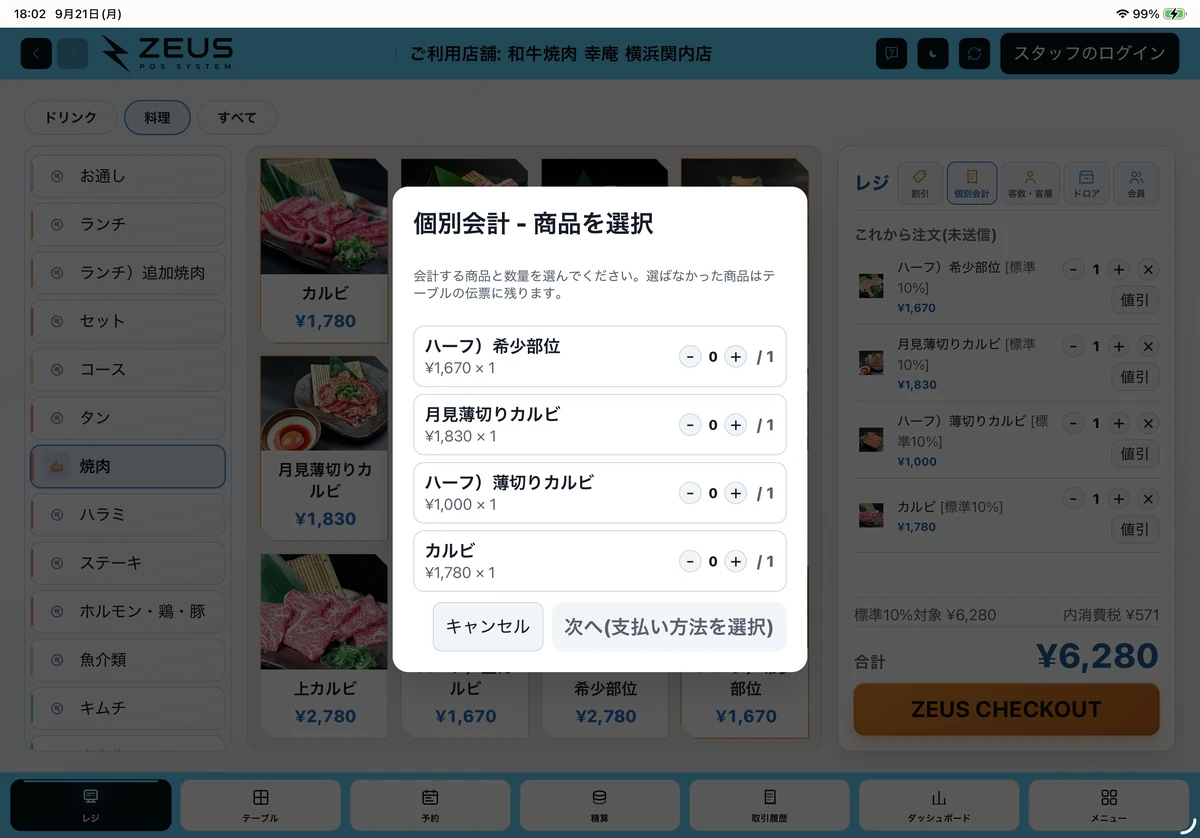
Task: Open the レジ bottom tab
Action: (x=91, y=805)
